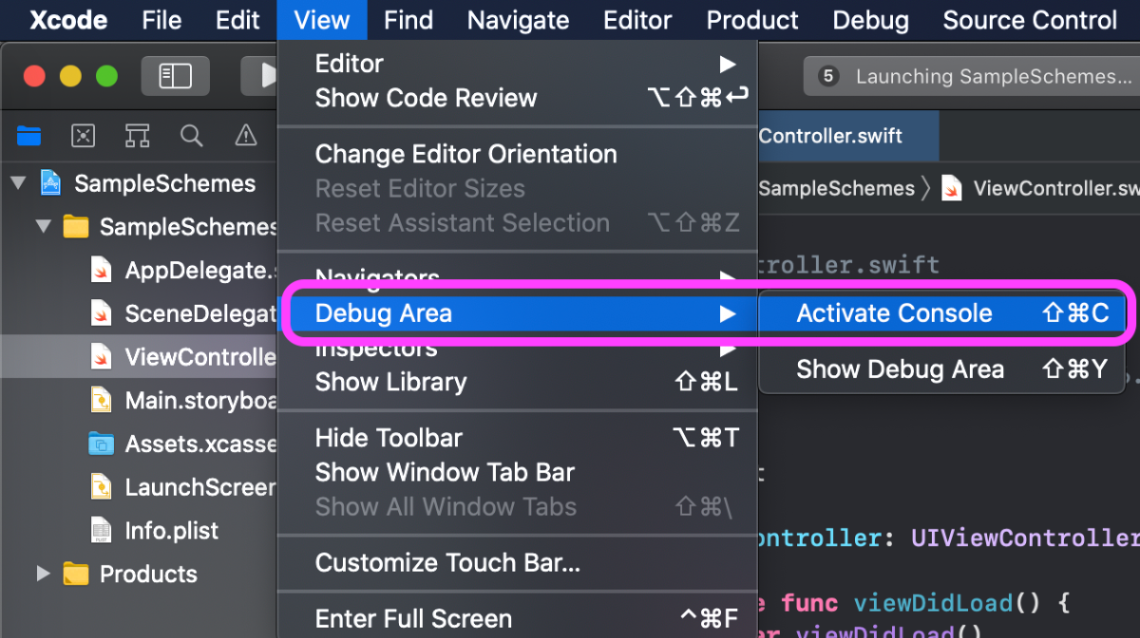Select the Products group row
Screen dimensions: 1140x638
coord(139,574)
